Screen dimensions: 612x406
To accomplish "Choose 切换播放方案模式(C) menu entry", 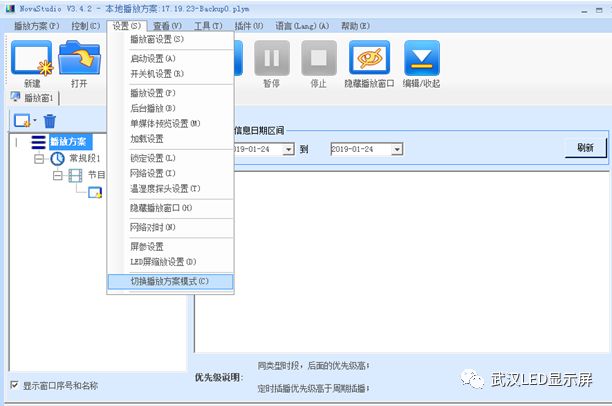I will click(171, 281).
